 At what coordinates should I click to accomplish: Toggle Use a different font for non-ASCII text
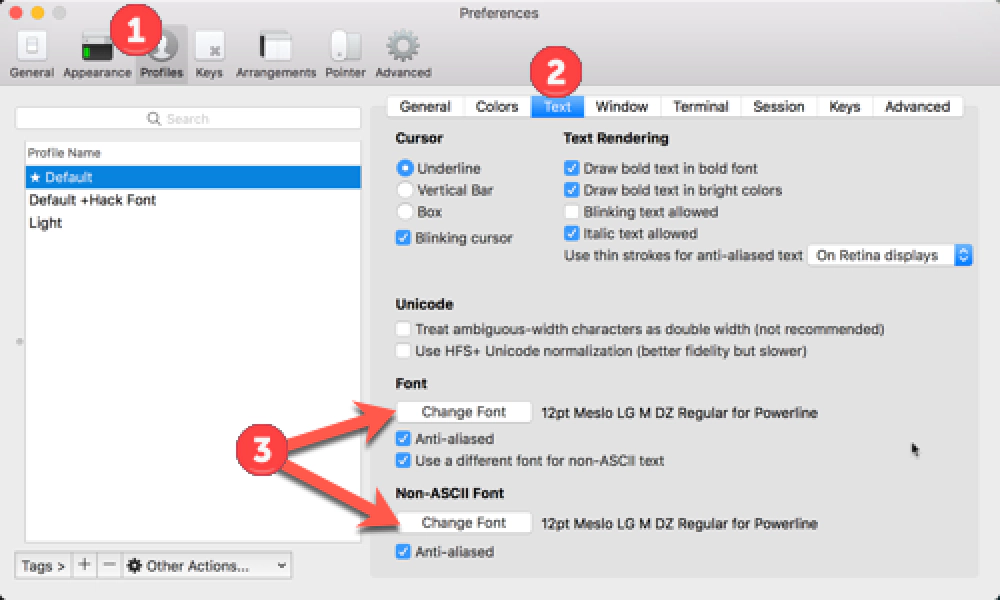(x=403, y=461)
